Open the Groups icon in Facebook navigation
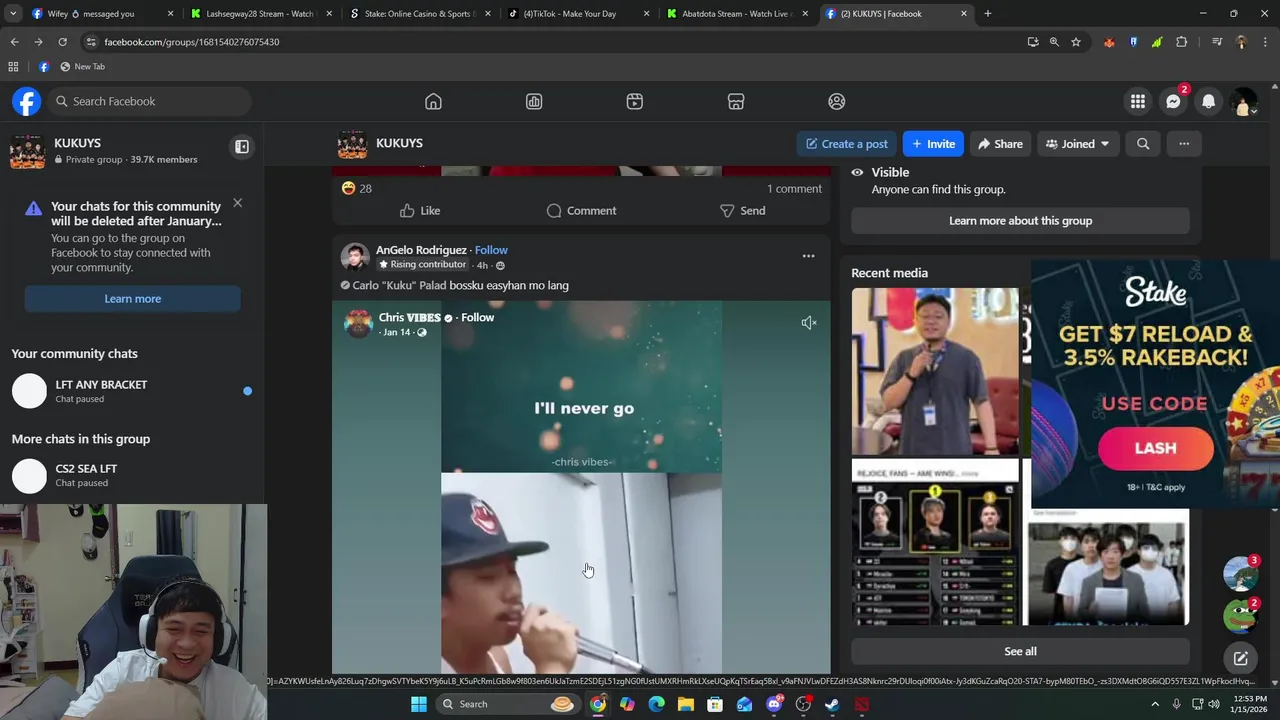This screenshot has height=720, width=1280. pos(837,101)
